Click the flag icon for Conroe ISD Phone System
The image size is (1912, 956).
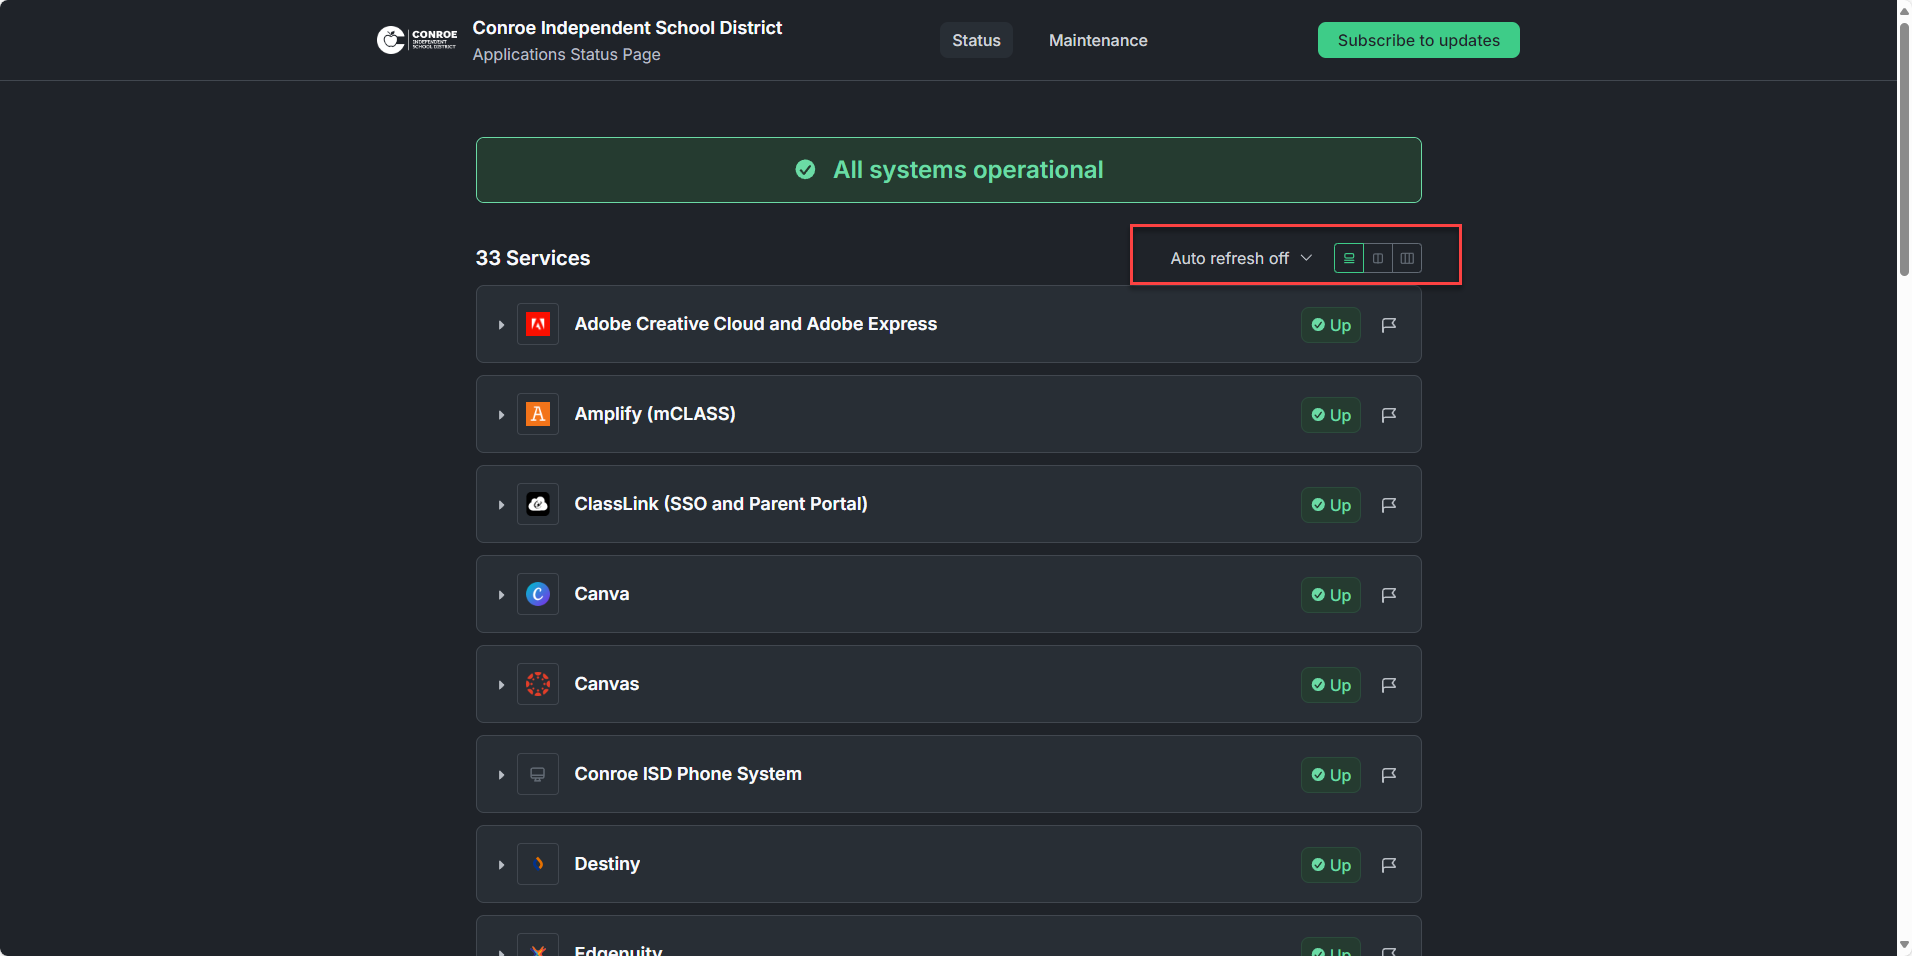pos(1389,775)
